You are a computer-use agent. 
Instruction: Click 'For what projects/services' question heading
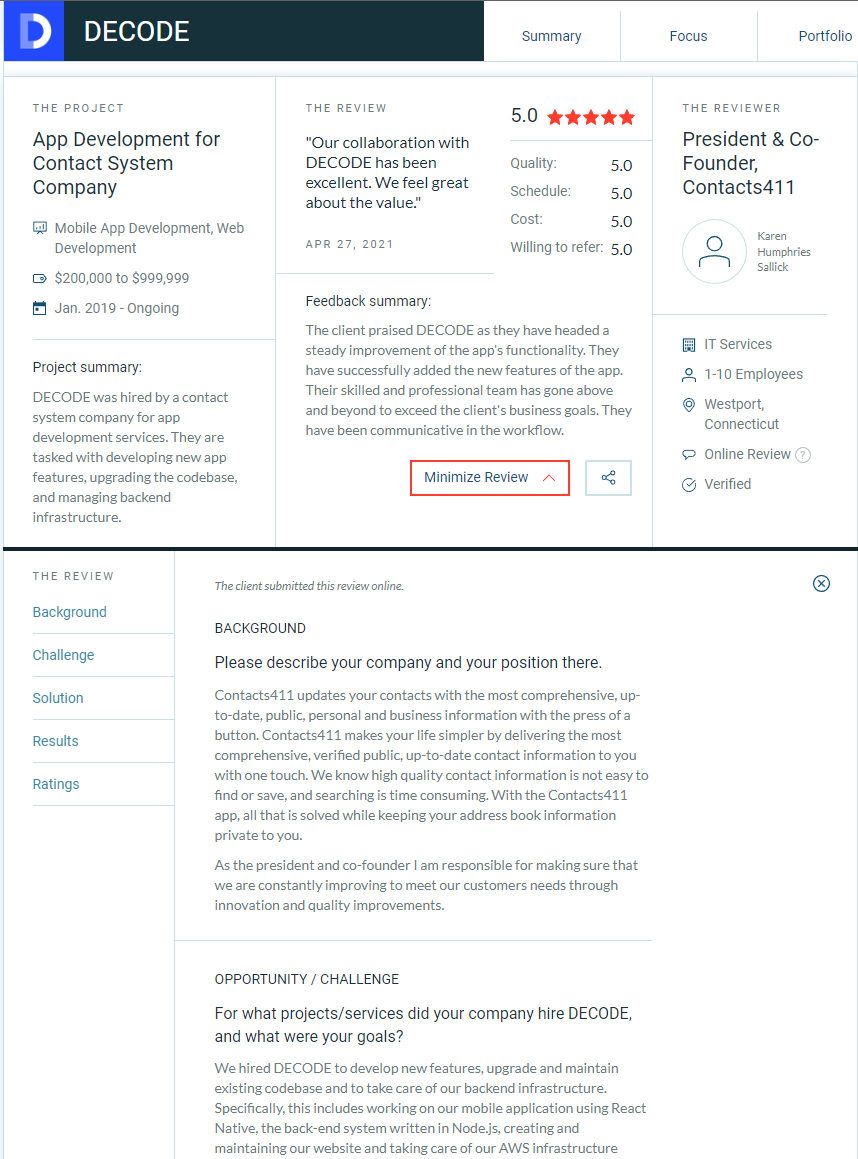pyautogui.click(x=423, y=1025)
